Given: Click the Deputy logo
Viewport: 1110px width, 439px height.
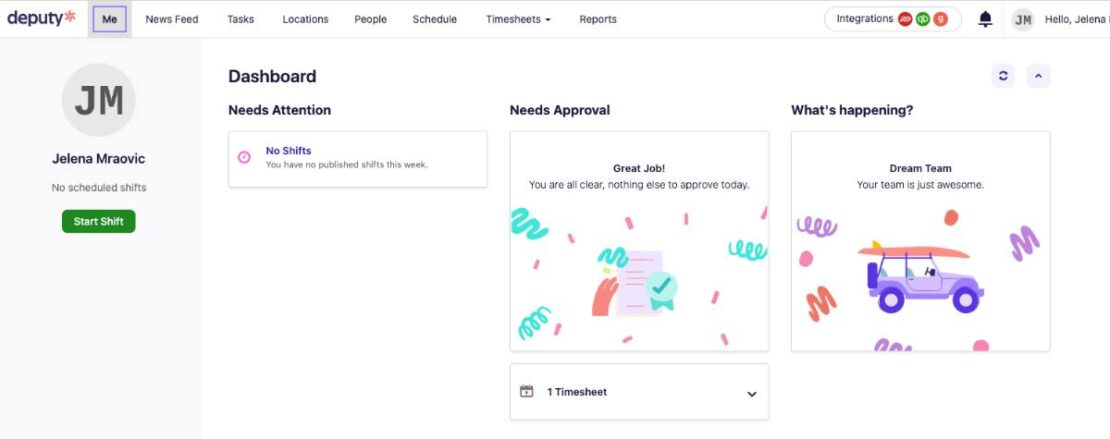Looking at the screenshot, I should 41,18.
